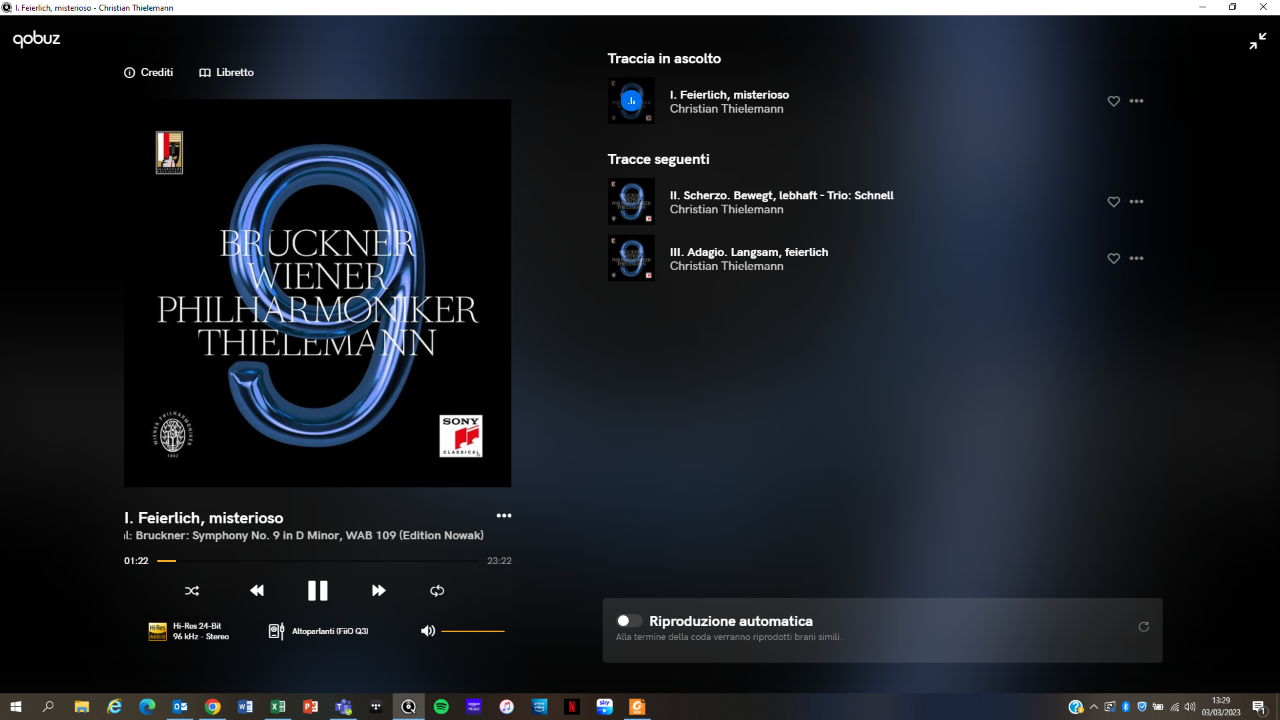Go back to previous track

[x=257, y=591]
